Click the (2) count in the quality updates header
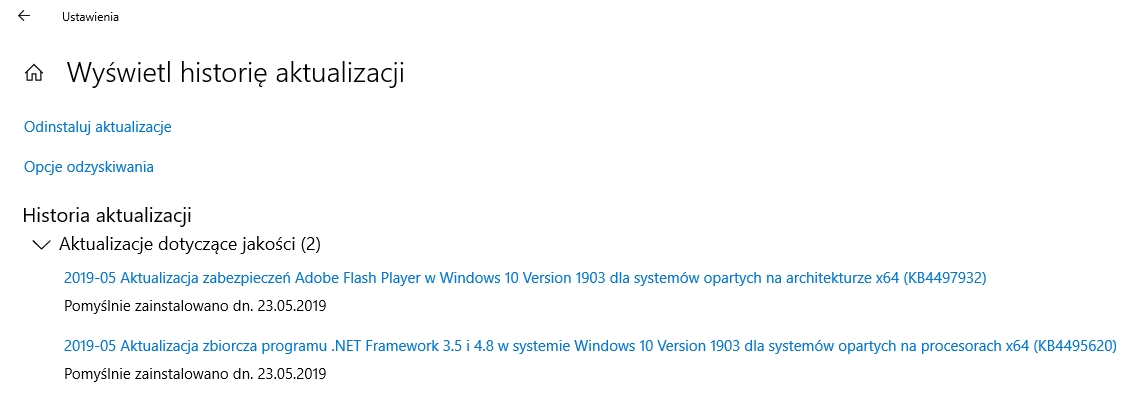1136x398 pixels. pos(310,245)
